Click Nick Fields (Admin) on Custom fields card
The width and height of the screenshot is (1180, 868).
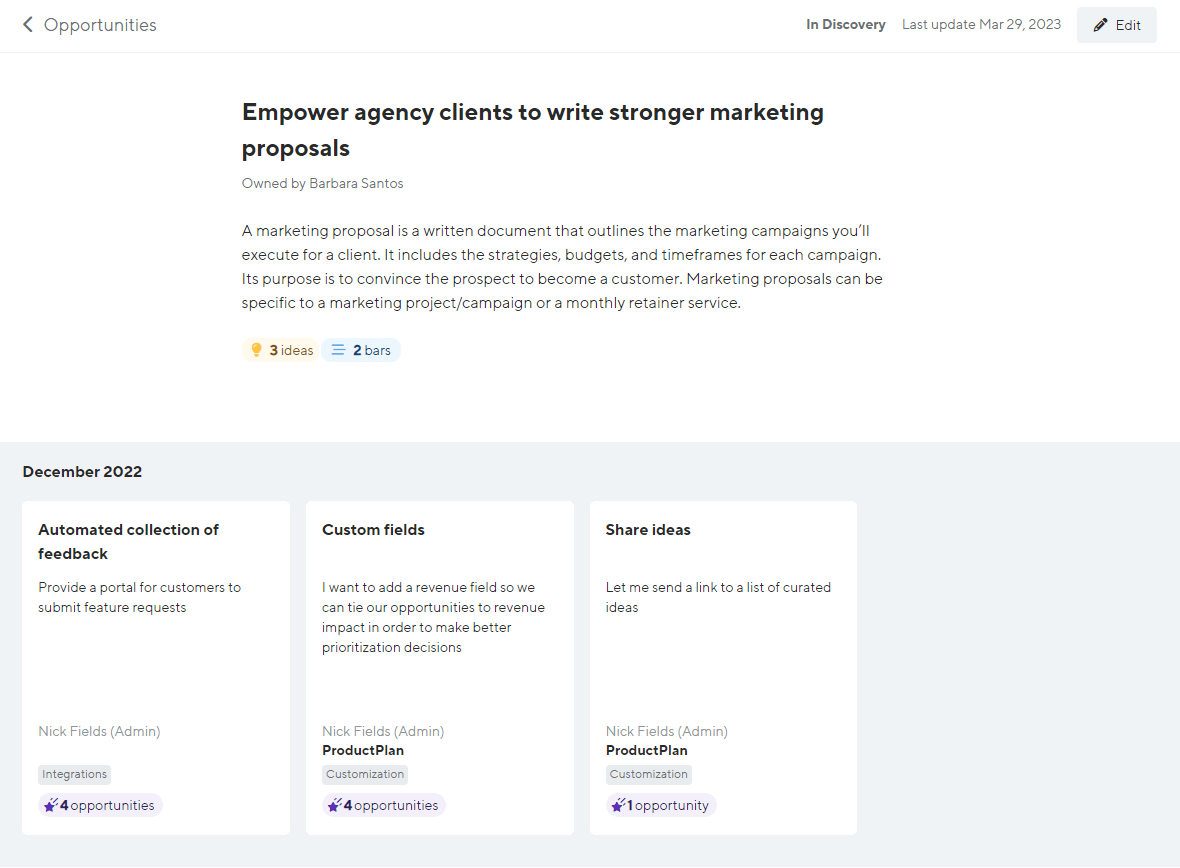(383, 731)
